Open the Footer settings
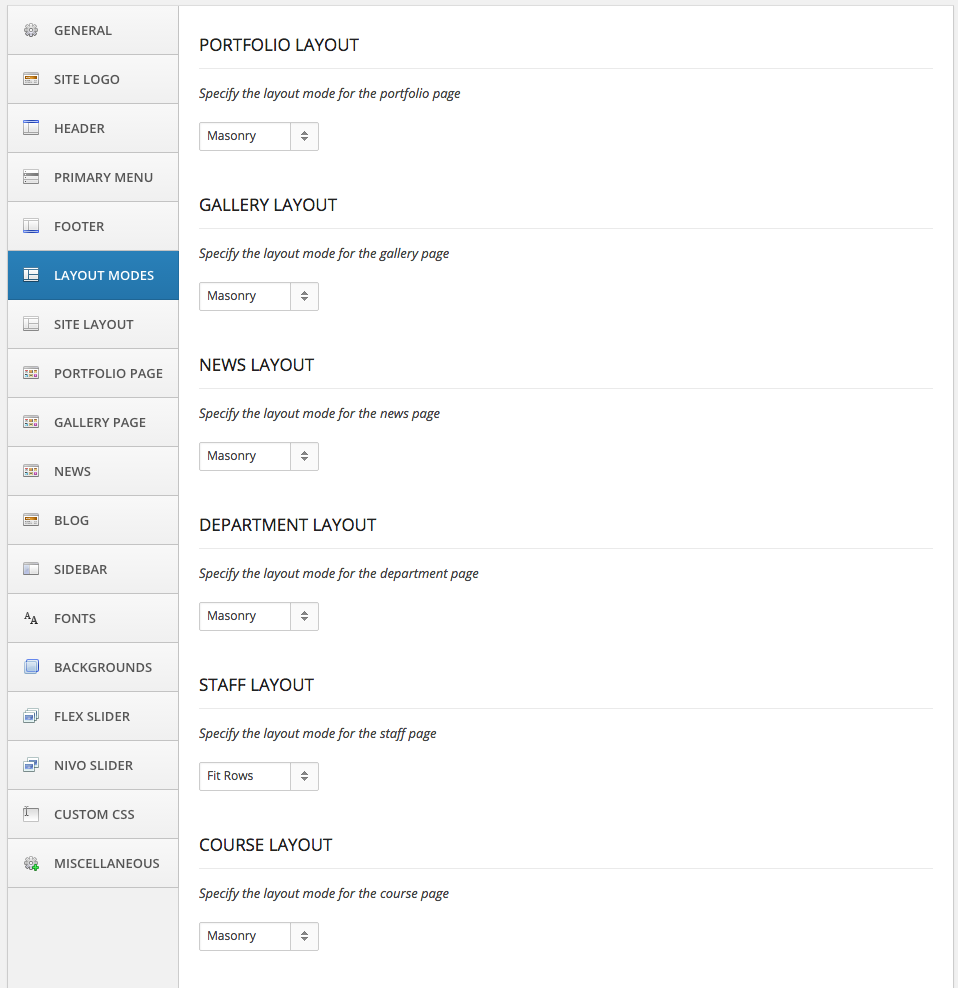This screenshot has width=958, height=988. (x=93, y=226)
